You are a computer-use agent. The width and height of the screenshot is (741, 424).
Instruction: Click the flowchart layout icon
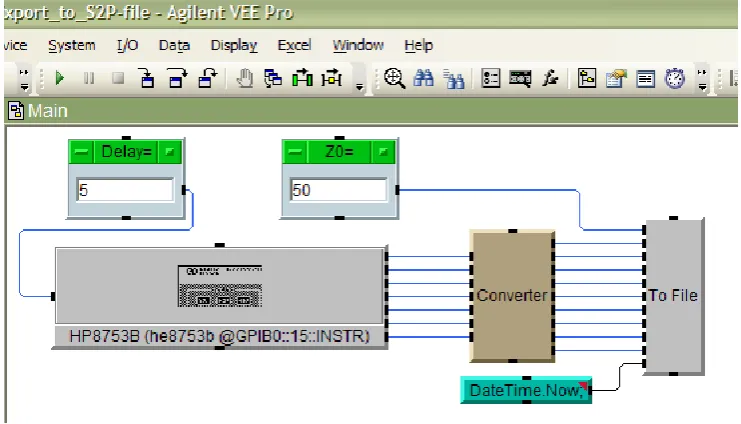(x=587, y=78)
